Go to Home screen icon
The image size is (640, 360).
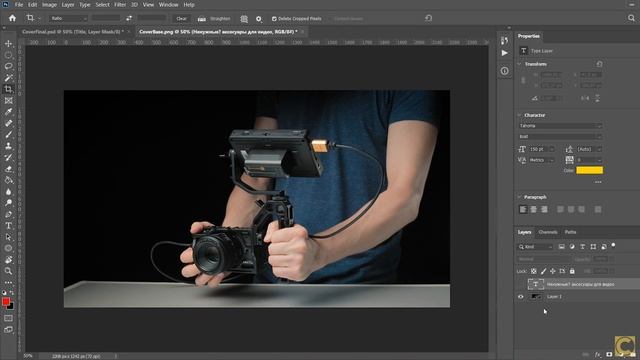pos(12,18)
